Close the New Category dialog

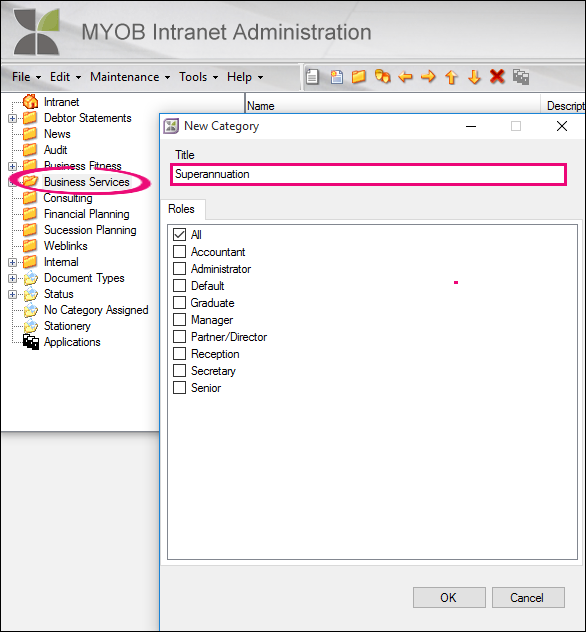(562, 126)
